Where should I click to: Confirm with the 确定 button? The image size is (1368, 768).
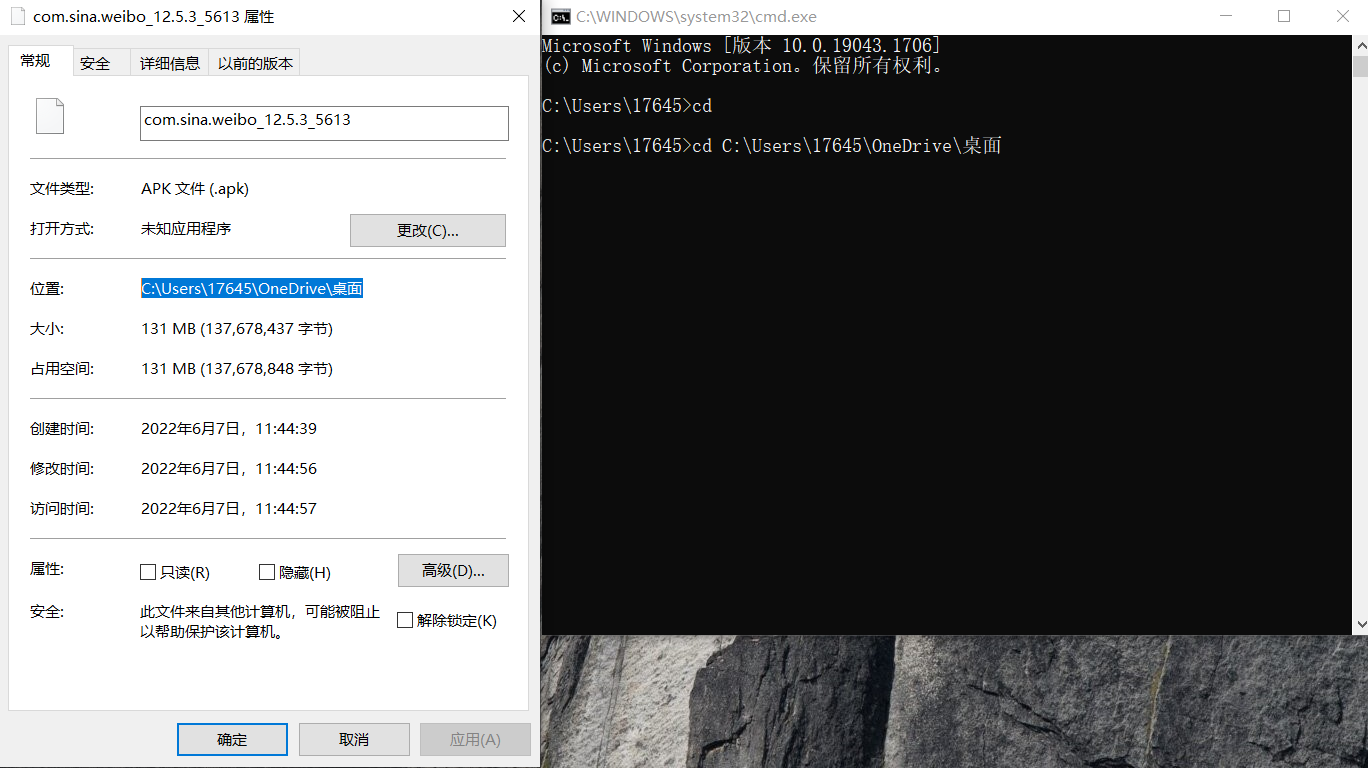point(232,739)
